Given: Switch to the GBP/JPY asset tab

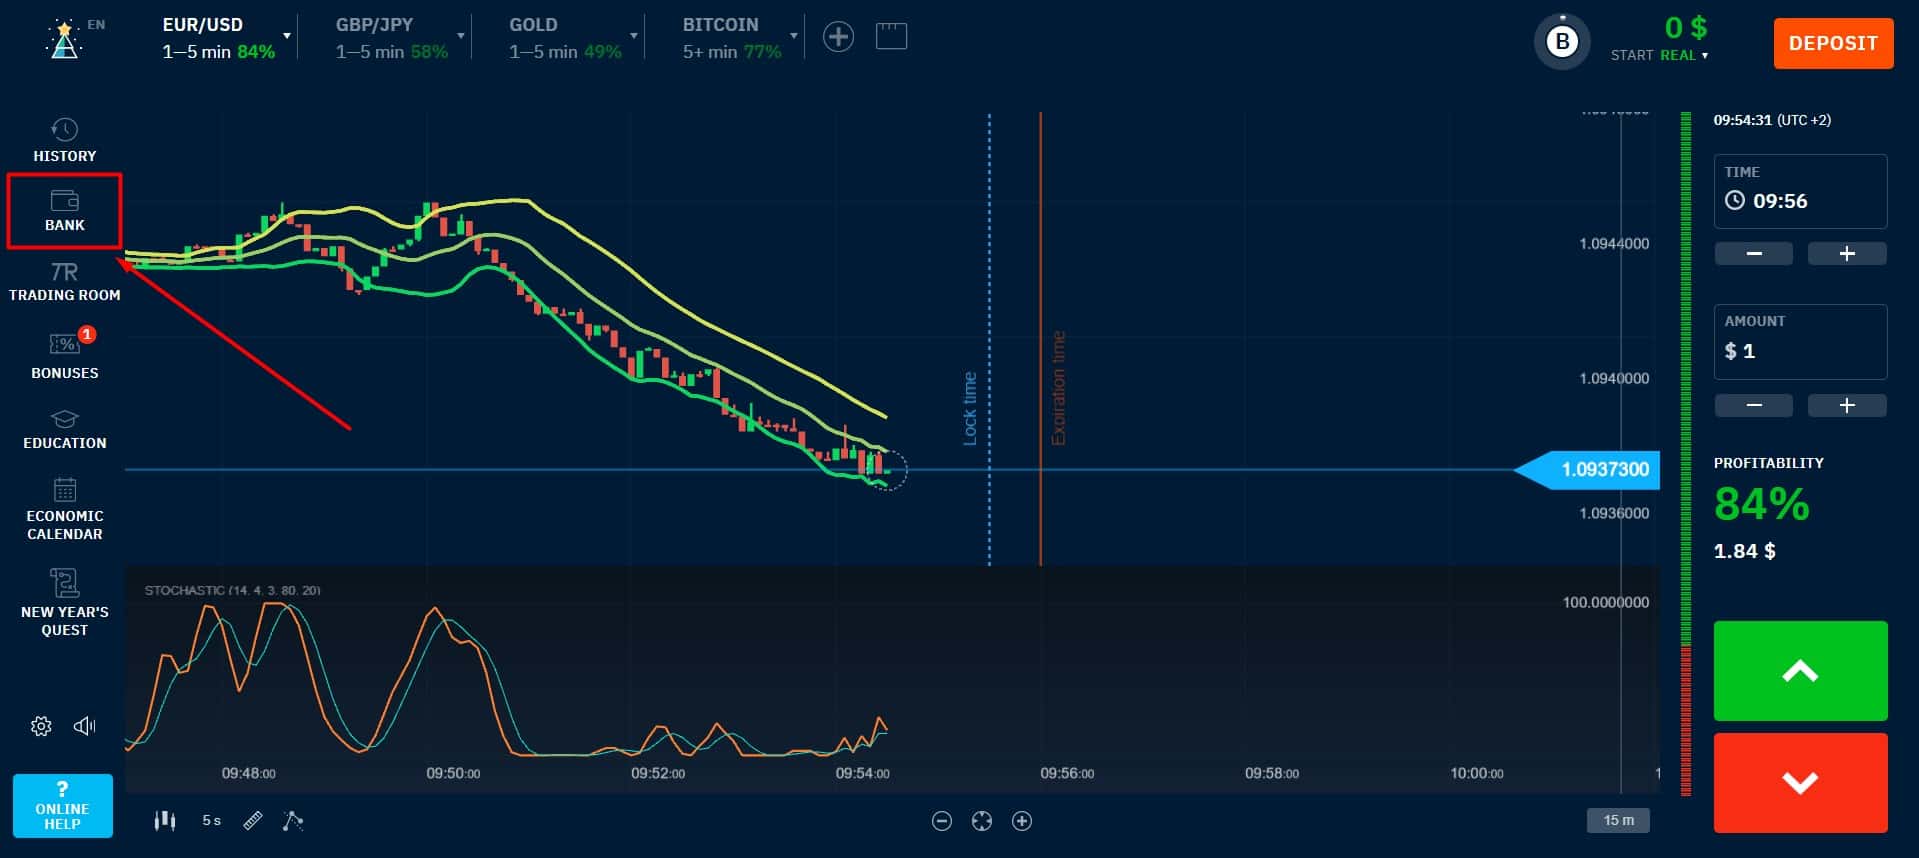Looking at the screenshot, I should (x=392, y=37).
